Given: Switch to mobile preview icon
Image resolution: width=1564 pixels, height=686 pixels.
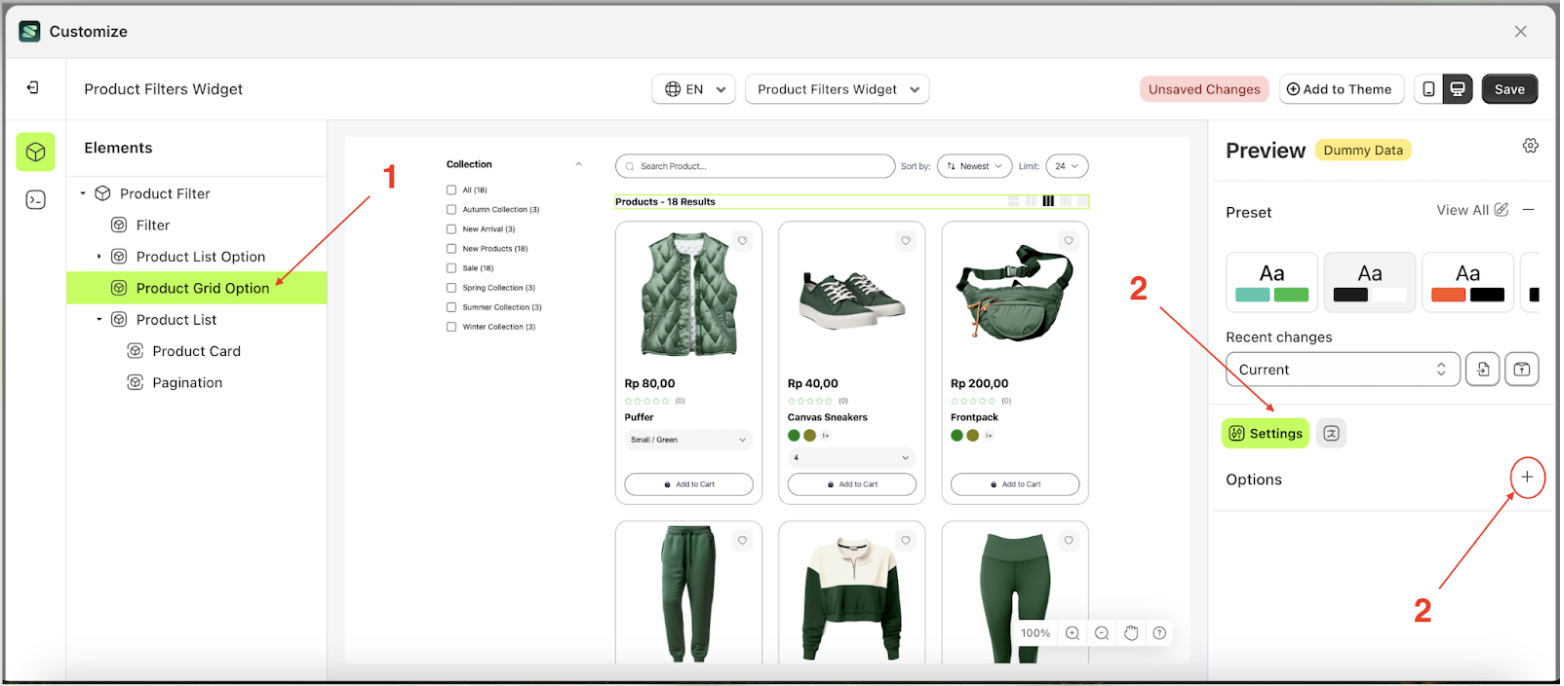Looking at the screenshot, I should tap(1428, 89).
